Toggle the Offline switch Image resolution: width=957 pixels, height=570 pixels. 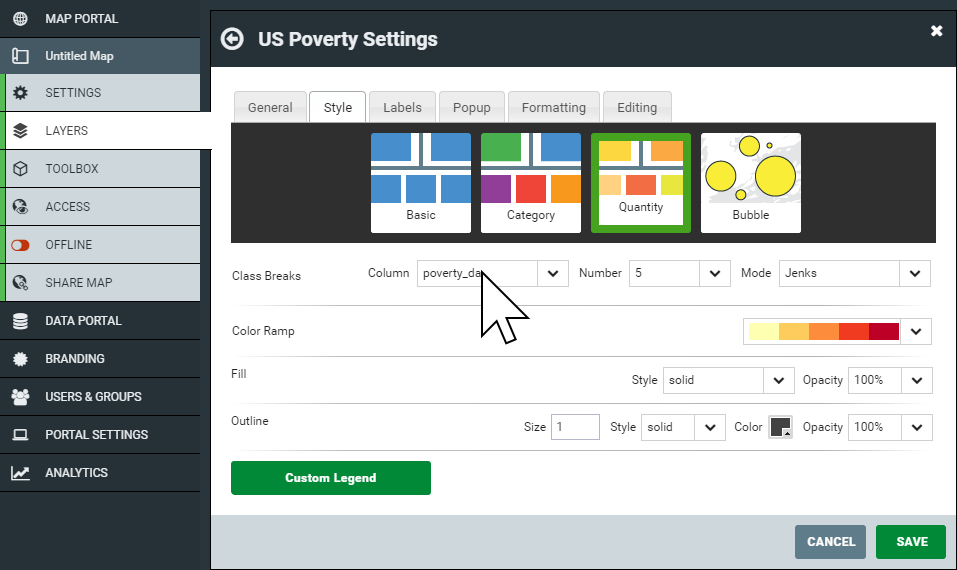pyautogui.click(x=20, y=245)
